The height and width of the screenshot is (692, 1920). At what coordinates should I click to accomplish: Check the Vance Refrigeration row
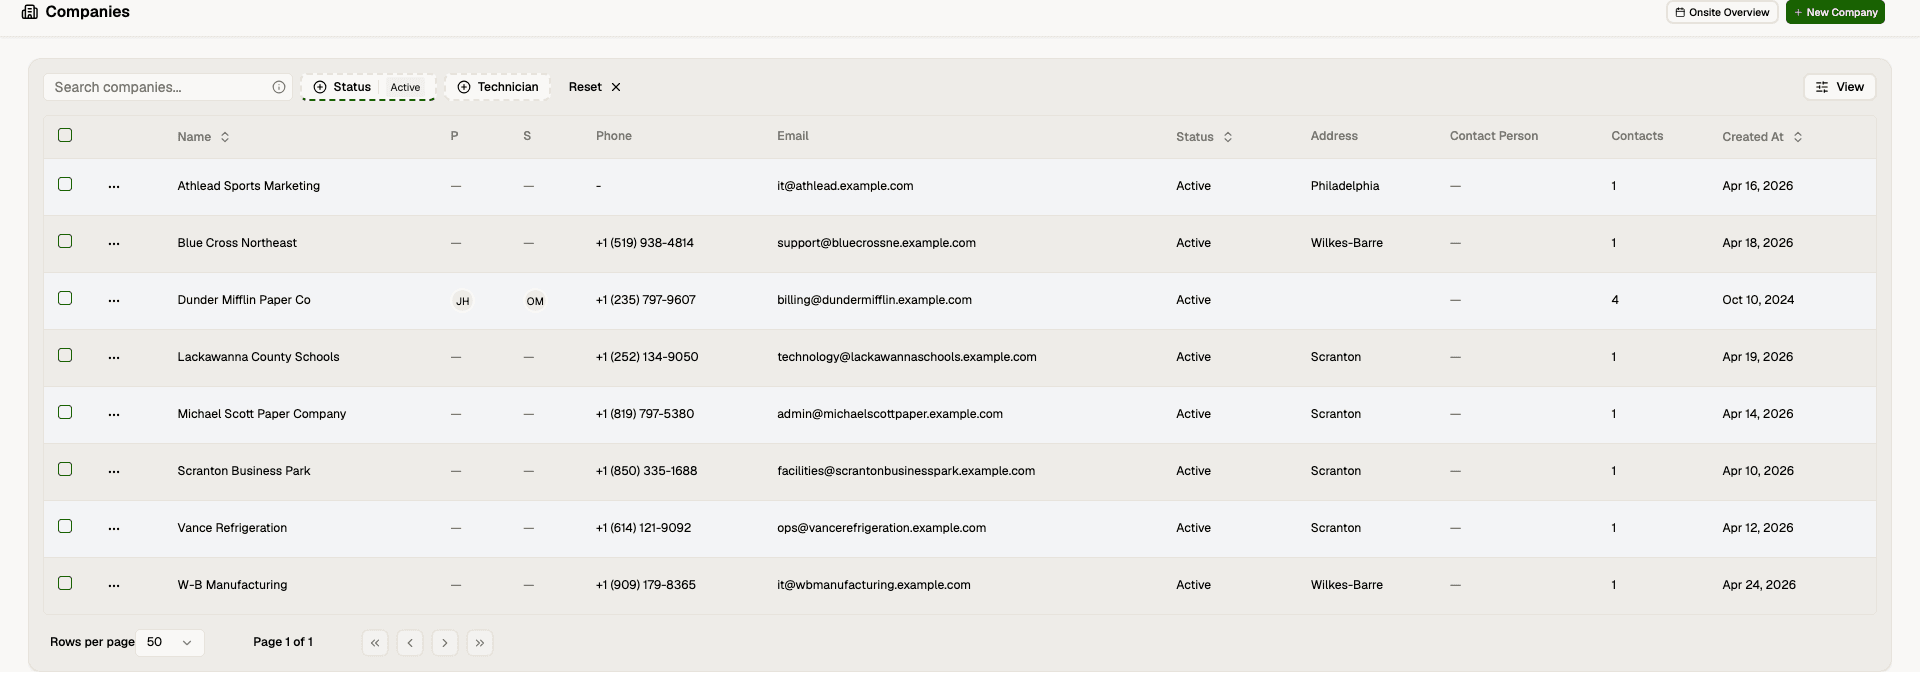[x=65, y=526]
